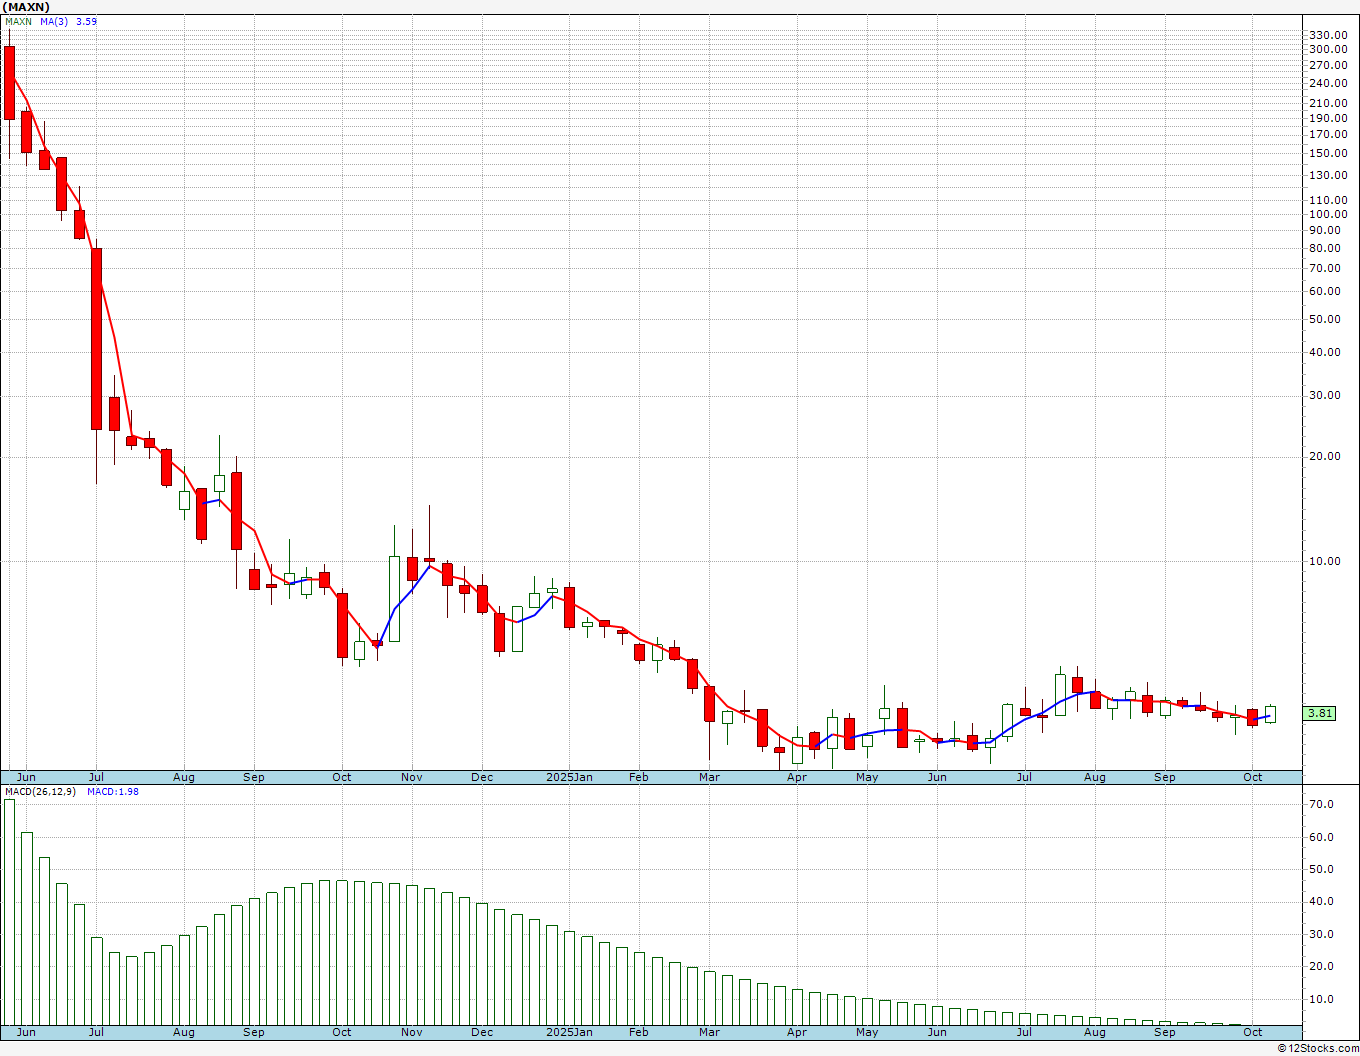Select the 10.00 price axis label

click(x=1326, y=561)
